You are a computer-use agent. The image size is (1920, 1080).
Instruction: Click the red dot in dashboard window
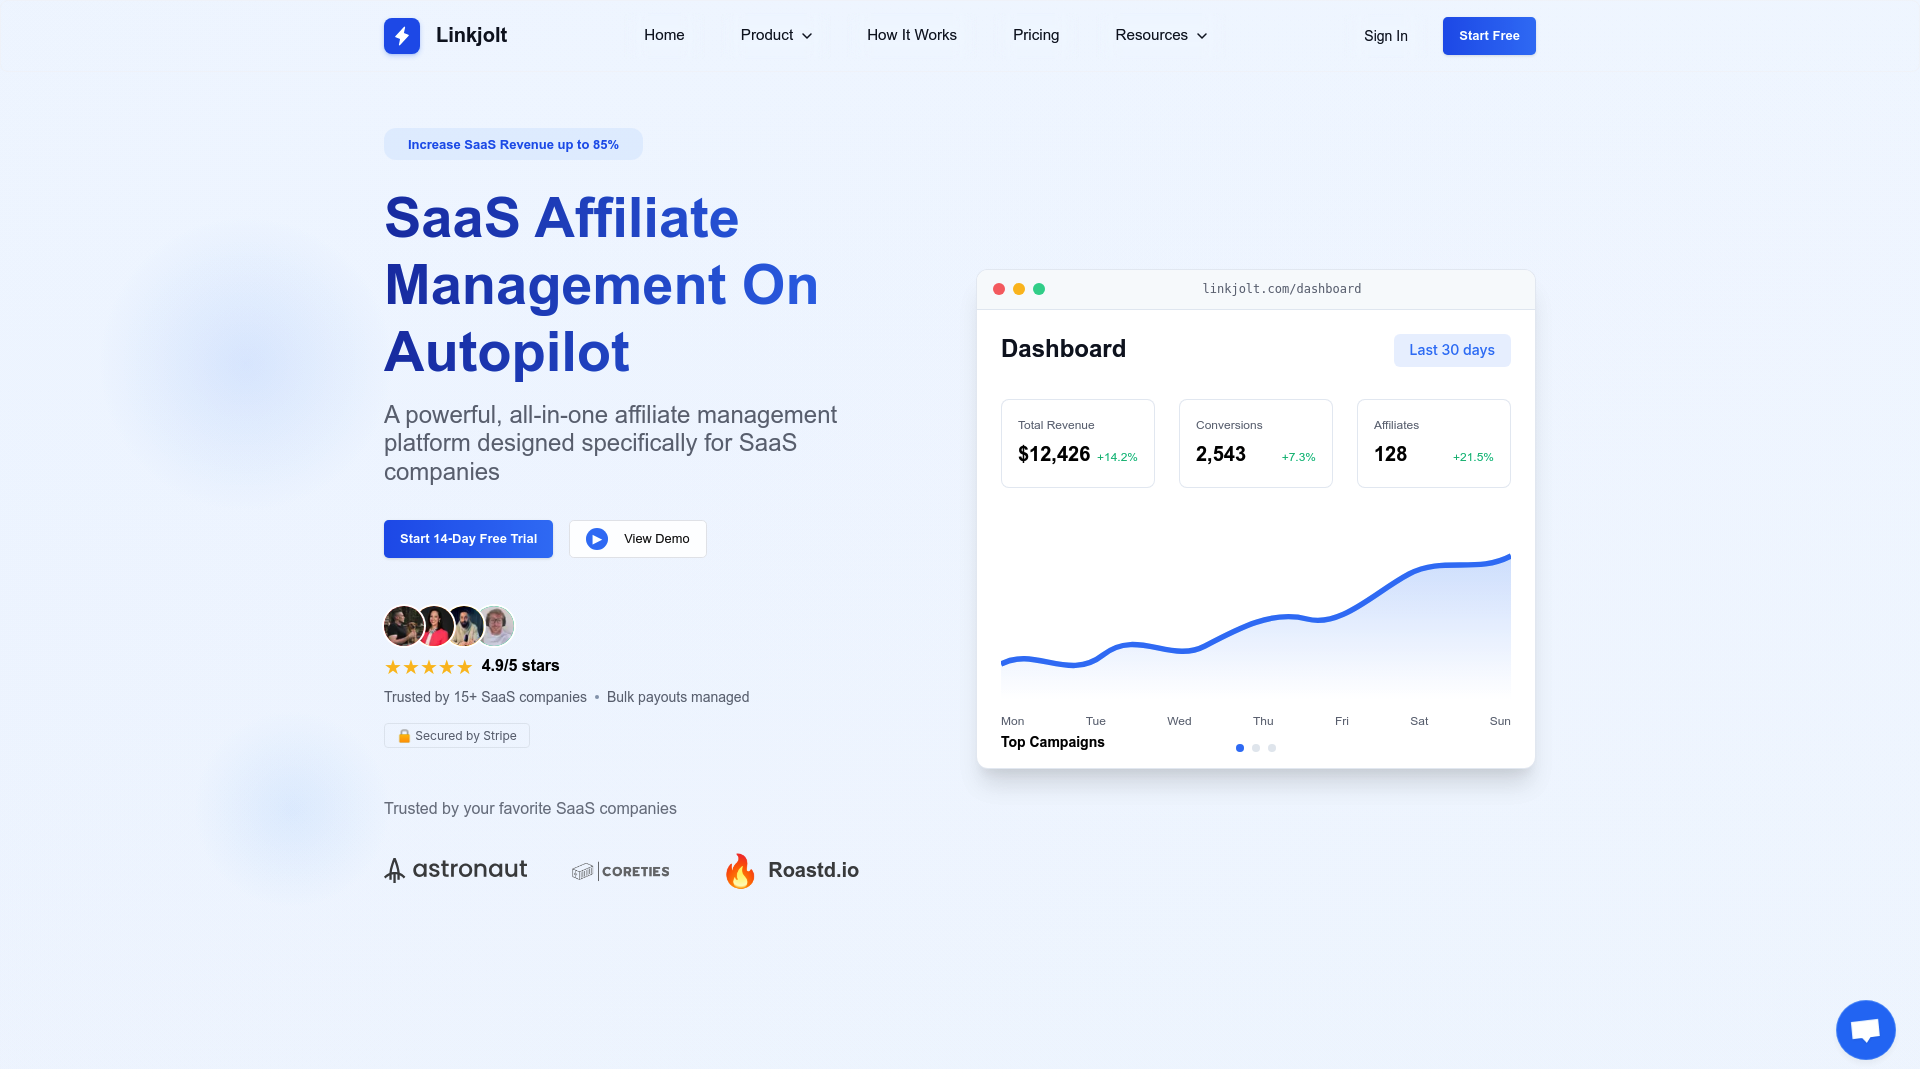[x=998, y=289]
